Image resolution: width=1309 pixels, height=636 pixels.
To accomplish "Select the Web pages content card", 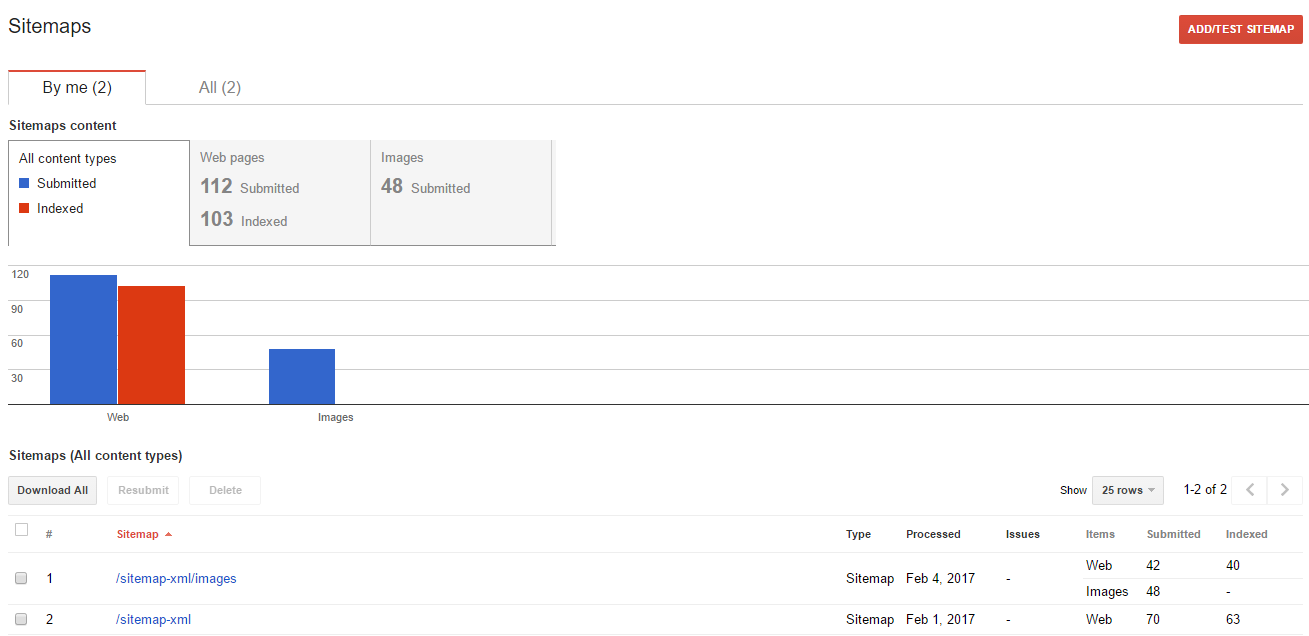I will 280,192.
